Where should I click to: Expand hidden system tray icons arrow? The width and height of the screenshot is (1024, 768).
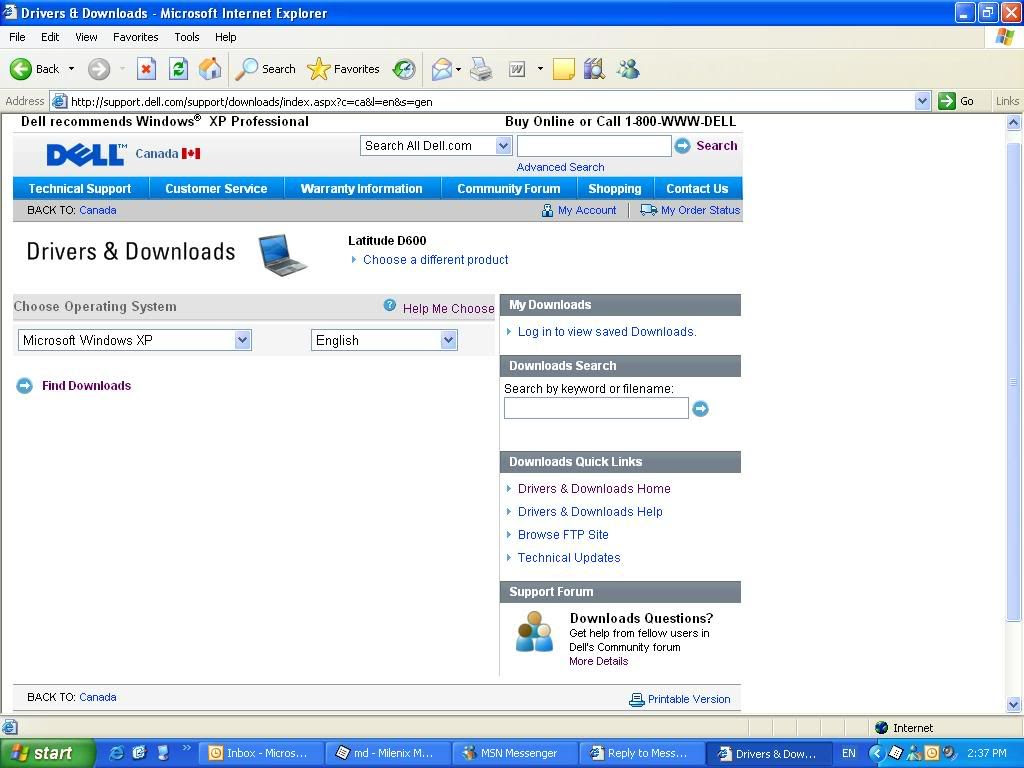(876, 753)
